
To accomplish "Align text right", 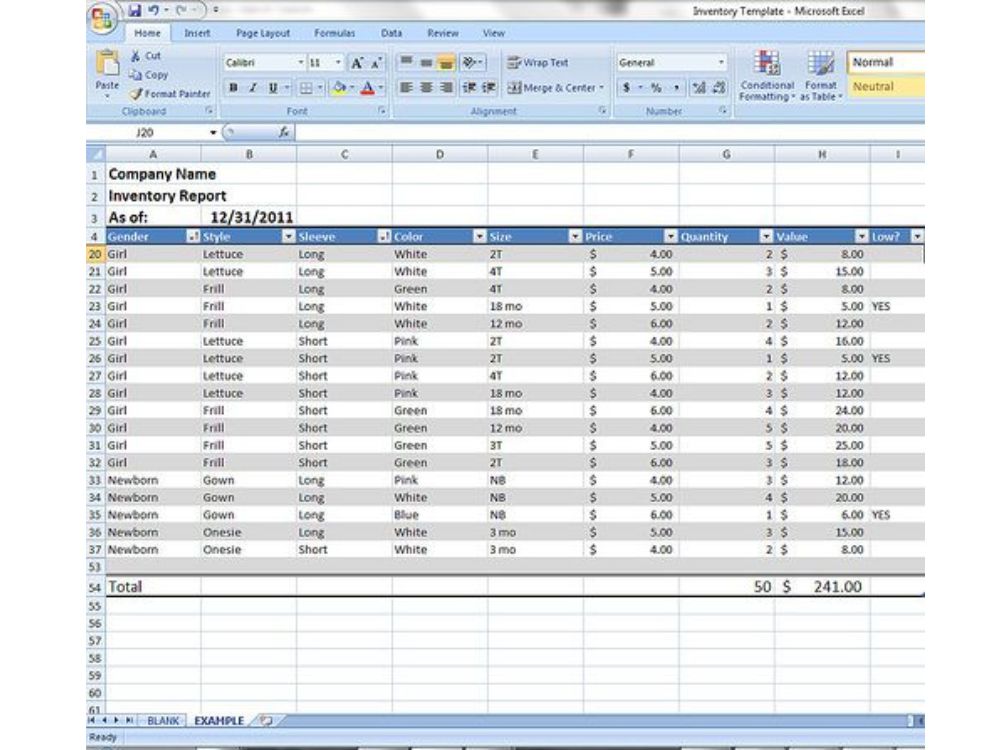I will (446, 88).
